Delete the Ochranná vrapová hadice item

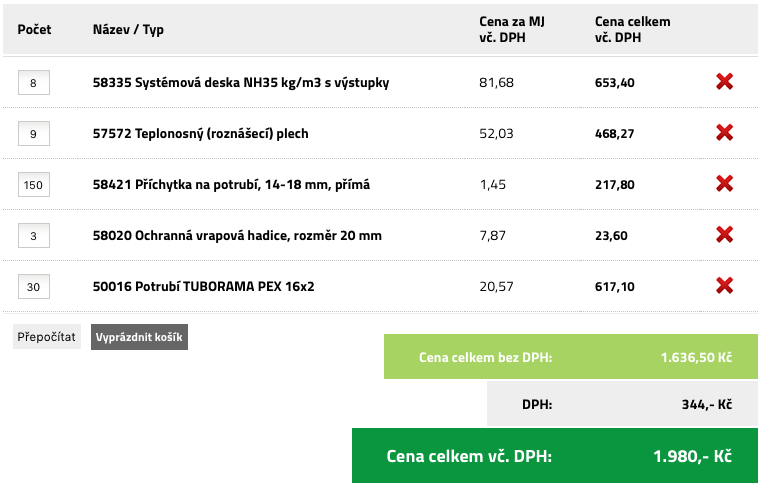point(725,235)
